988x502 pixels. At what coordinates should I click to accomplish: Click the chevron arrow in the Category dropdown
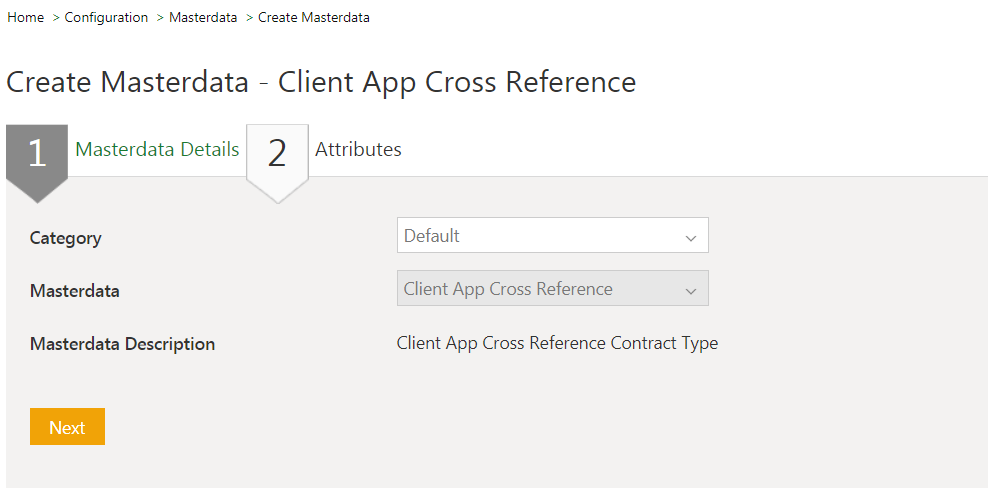[x=690, y=237]
